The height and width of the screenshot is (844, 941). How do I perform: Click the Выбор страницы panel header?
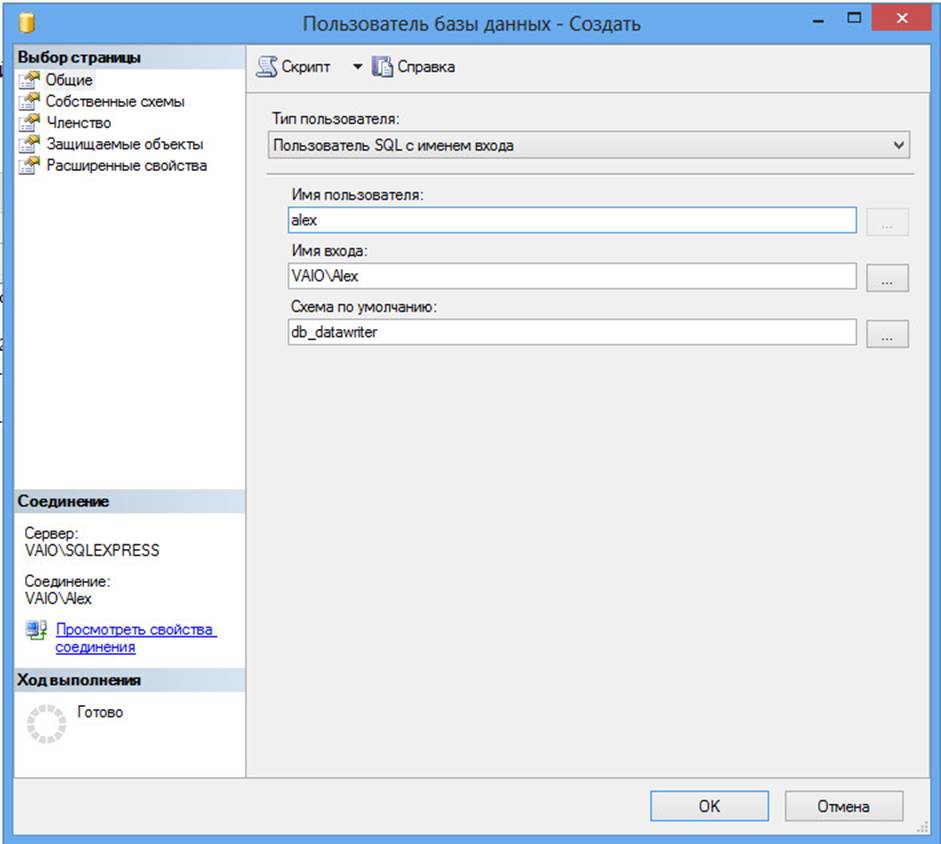click(129, 58)
